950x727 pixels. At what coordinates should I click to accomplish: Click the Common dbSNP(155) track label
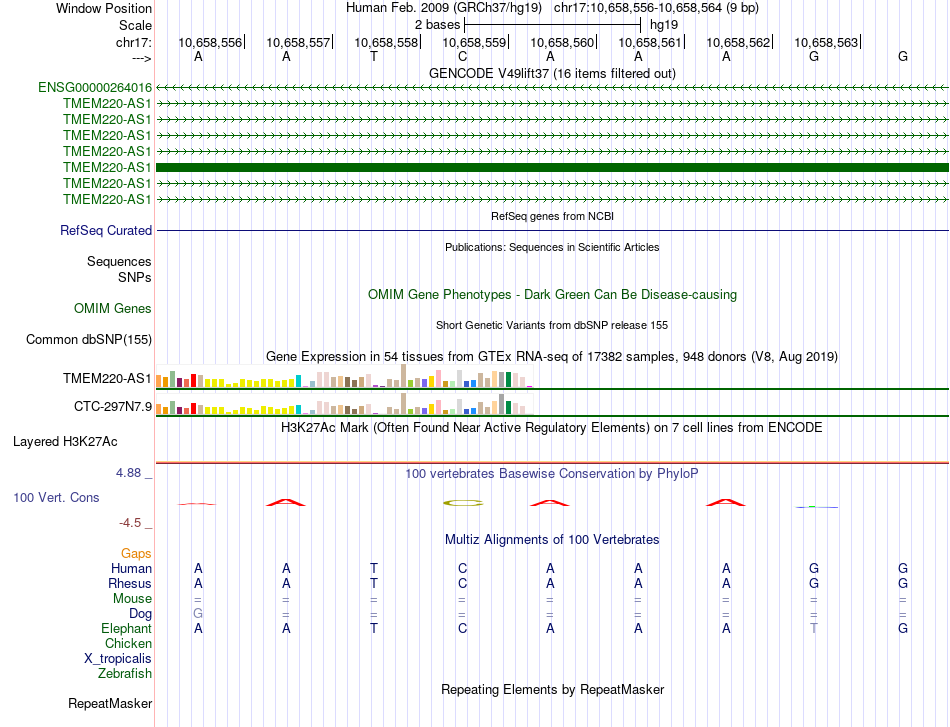point(88,339)
